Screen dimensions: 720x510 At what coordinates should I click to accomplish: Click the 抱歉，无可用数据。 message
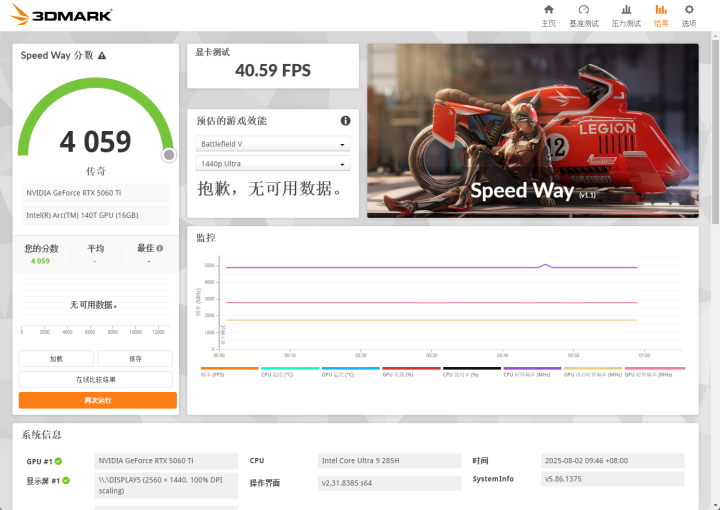270,188
